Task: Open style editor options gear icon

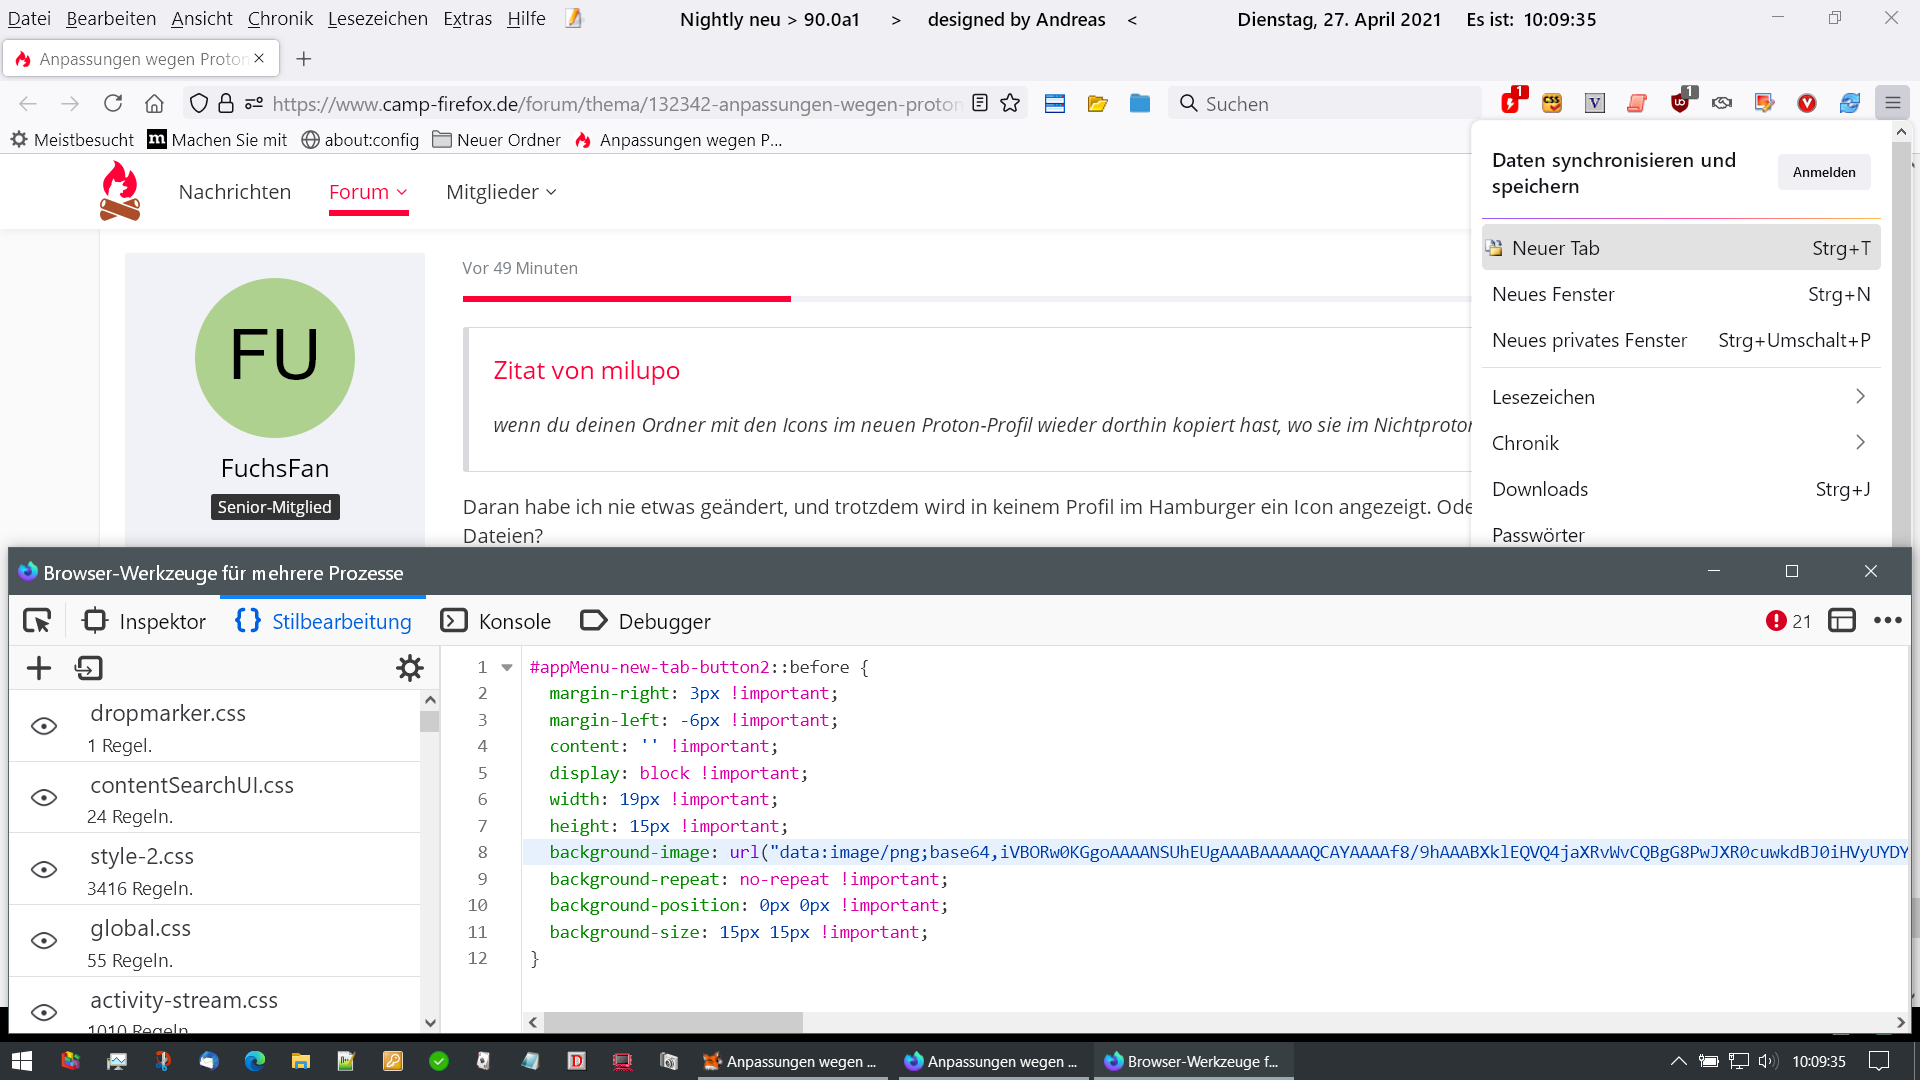Action: pyautogui.click(x=409, y=668)
